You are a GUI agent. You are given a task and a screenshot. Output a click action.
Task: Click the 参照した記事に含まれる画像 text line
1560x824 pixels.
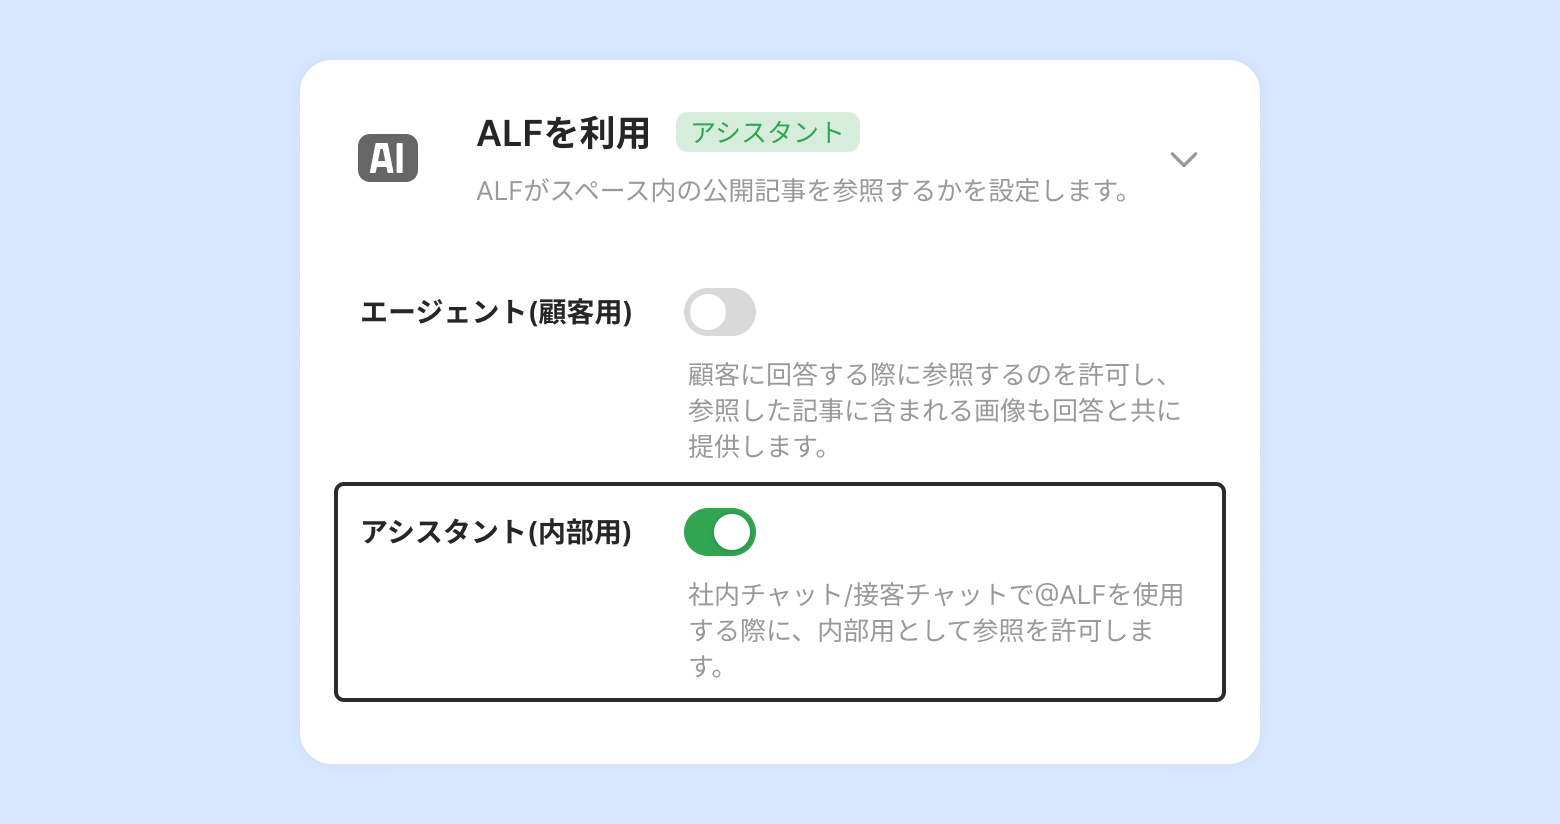[x=934, y=411]
